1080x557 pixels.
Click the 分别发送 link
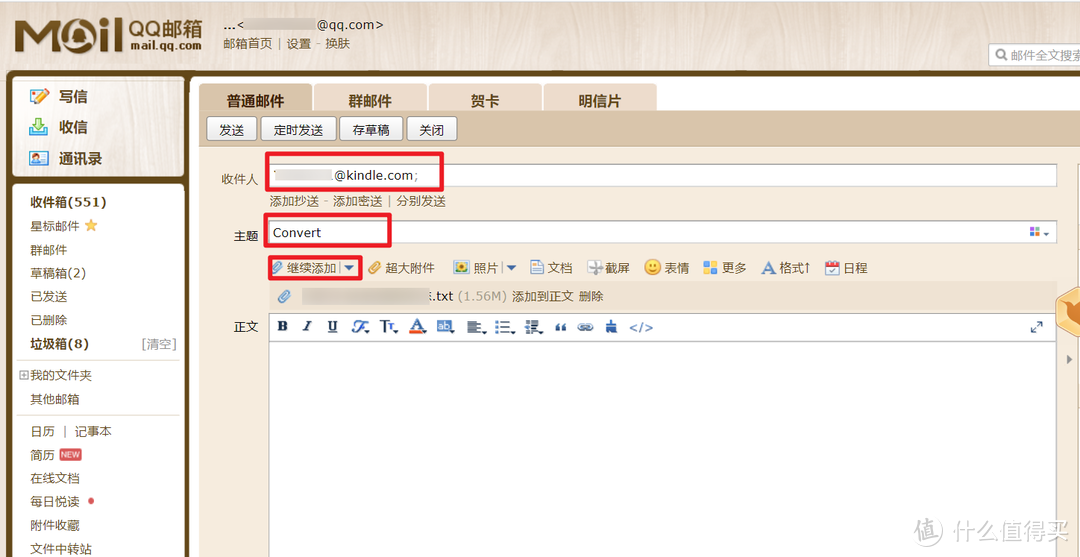(421, 201)
